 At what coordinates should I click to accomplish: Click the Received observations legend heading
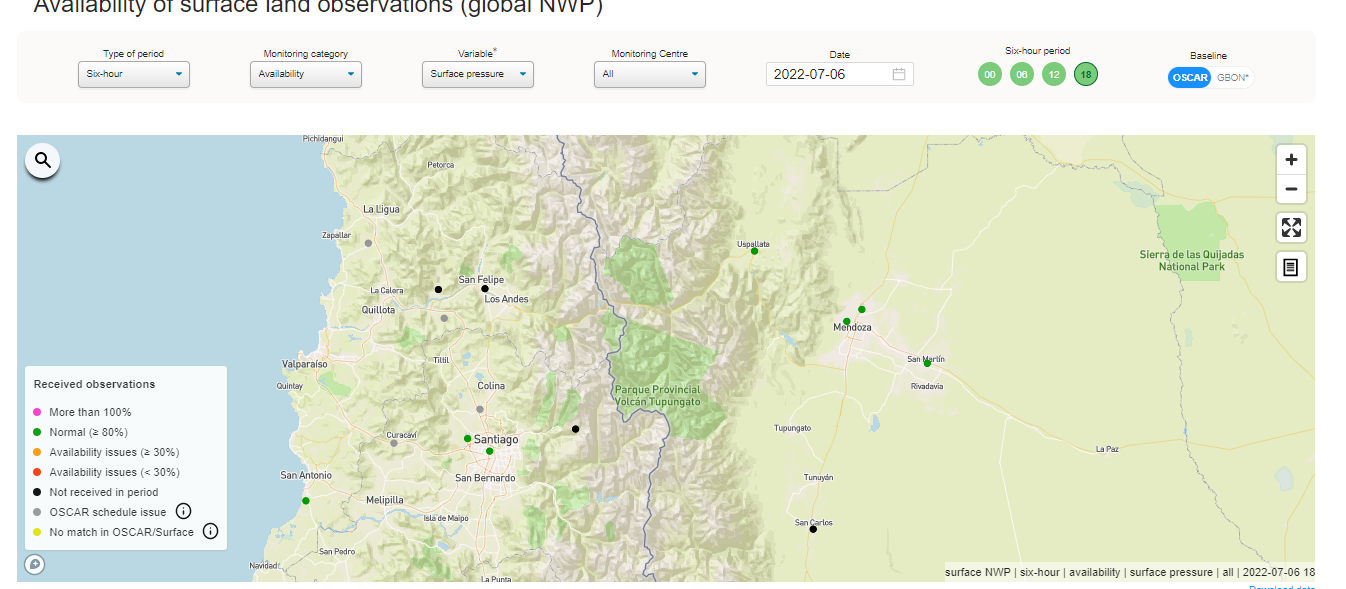pos(95,384)
